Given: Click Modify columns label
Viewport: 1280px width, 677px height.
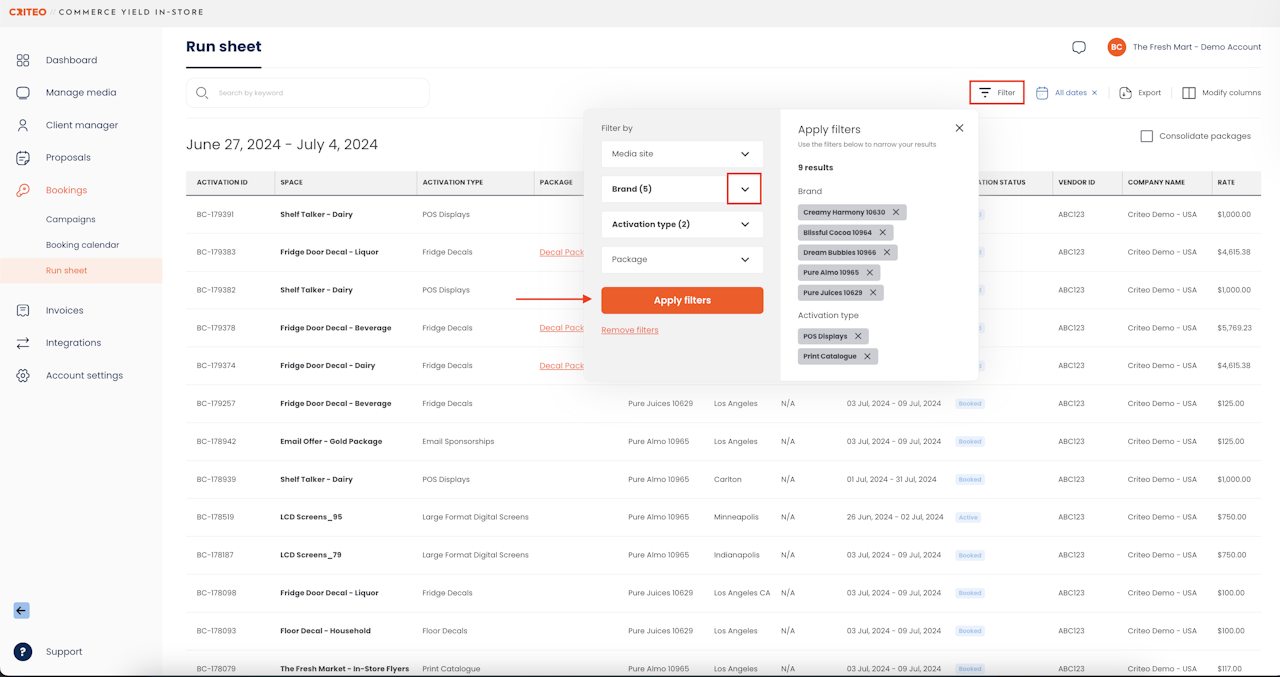Looking at the screenshot, I should tap(1231, 93).
